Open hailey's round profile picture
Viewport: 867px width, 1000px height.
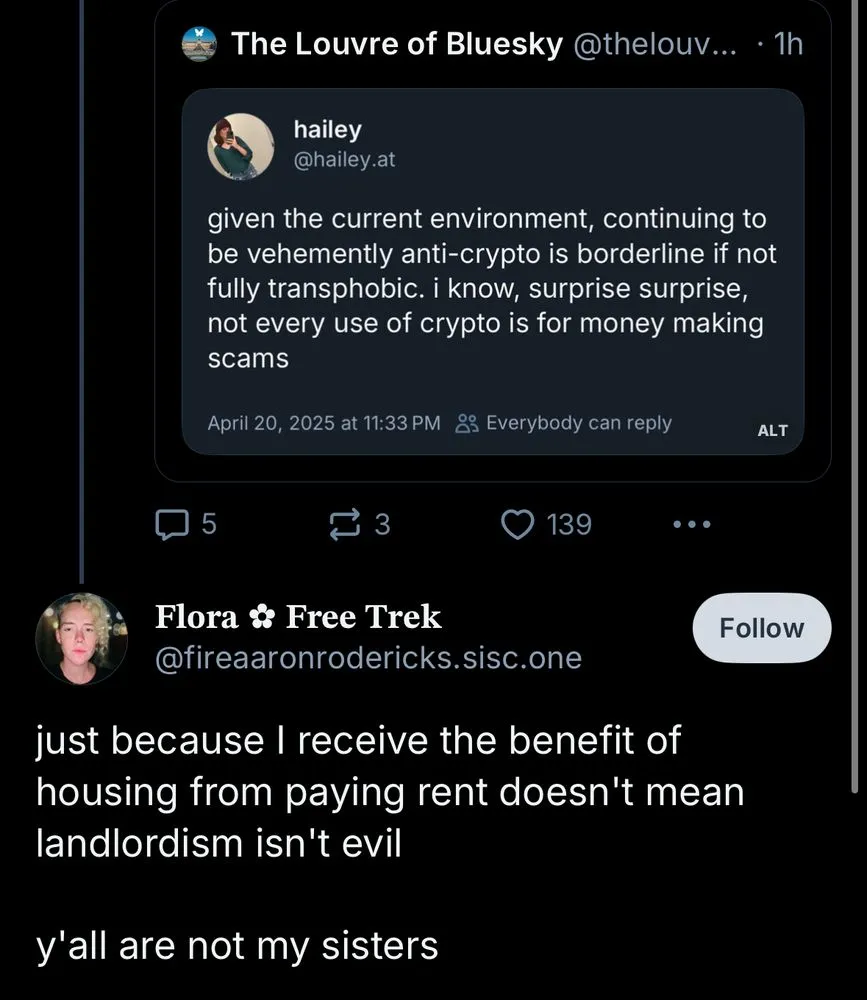pos(240,146)
